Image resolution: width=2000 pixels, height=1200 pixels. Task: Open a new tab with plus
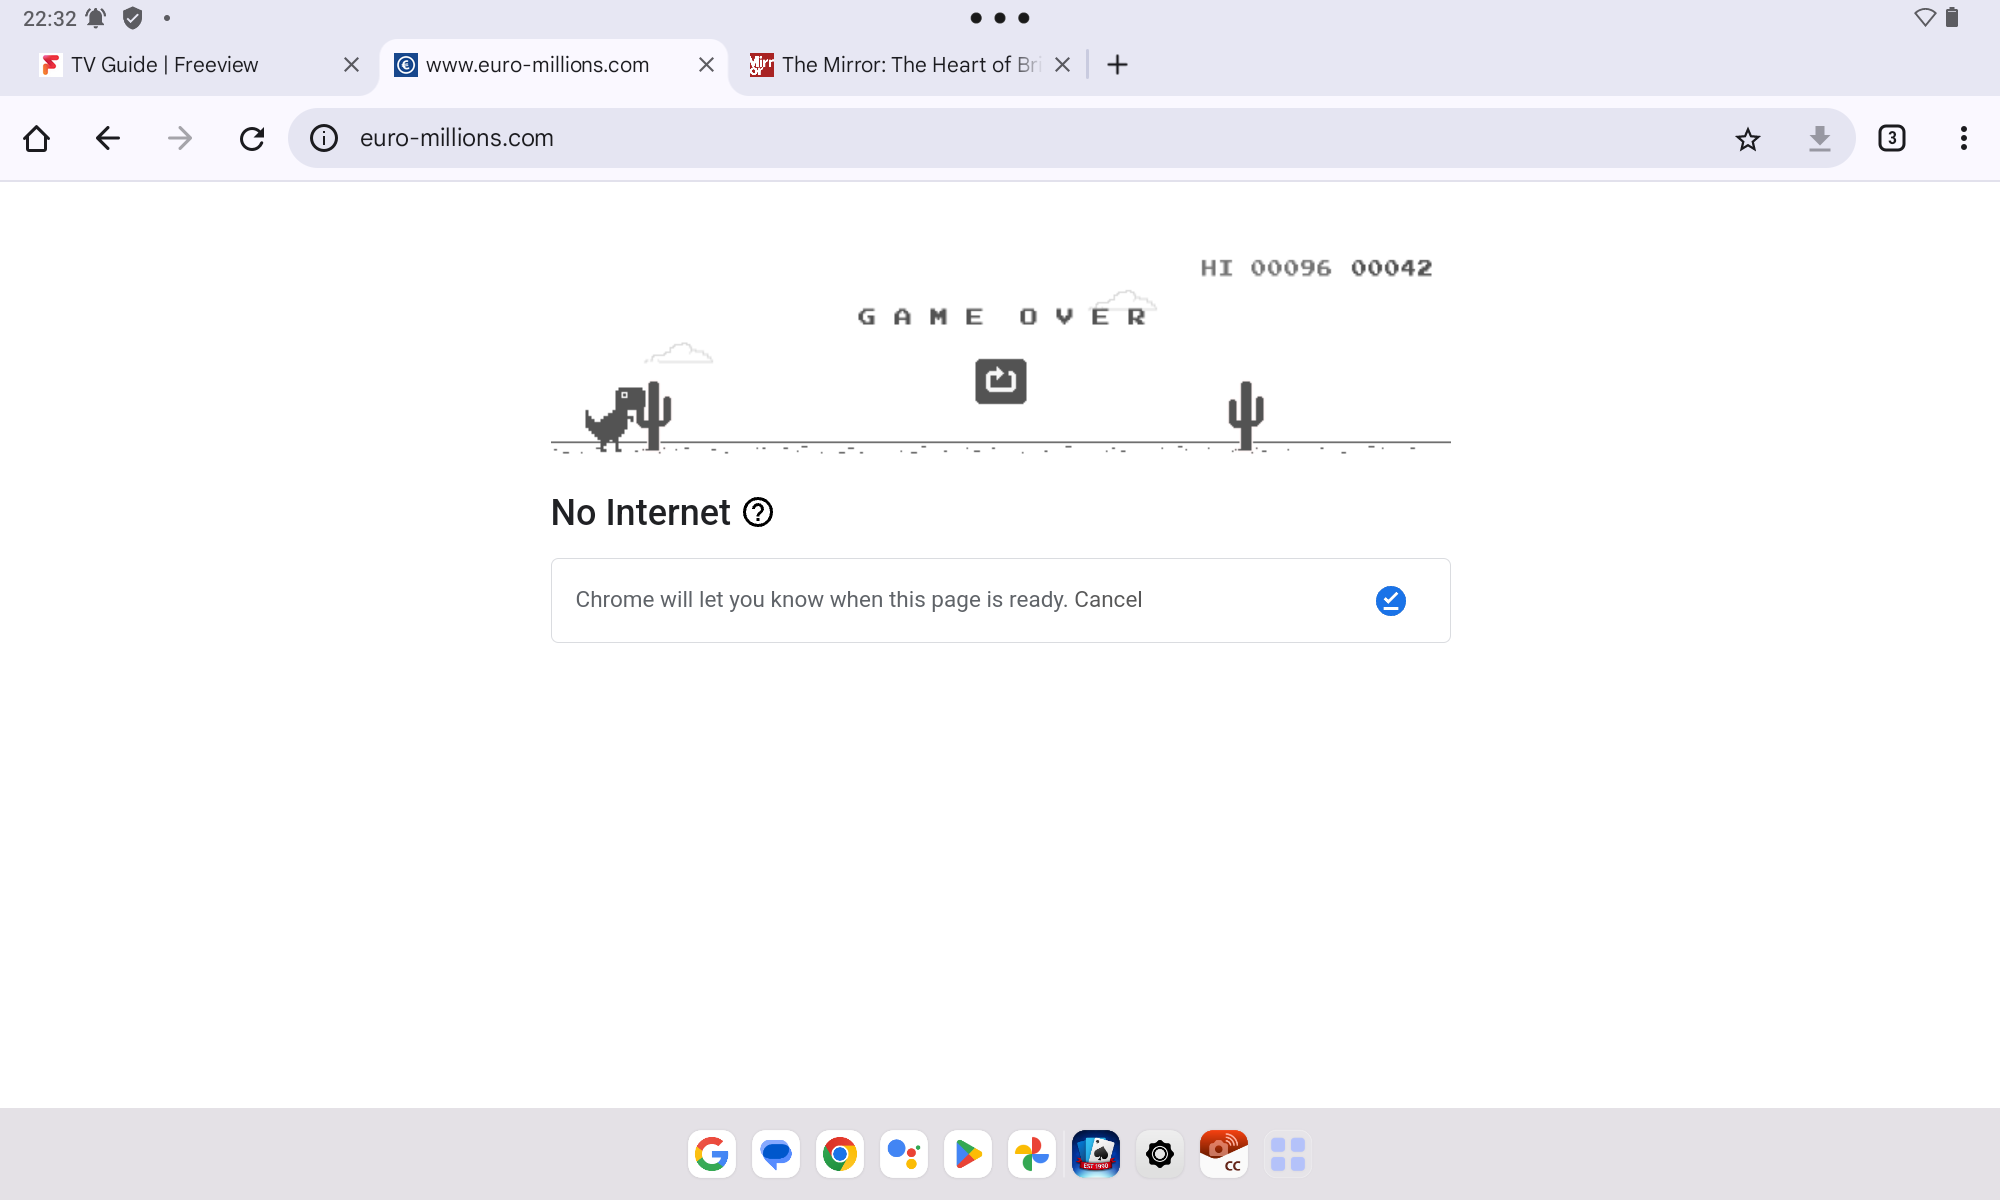point(1118,65)
